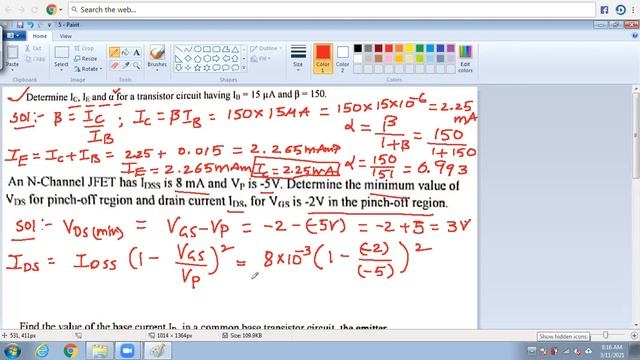Open Windows Start button
This screenshot has height=360, width=640.
pyautogui.click(x=12, y=351)
